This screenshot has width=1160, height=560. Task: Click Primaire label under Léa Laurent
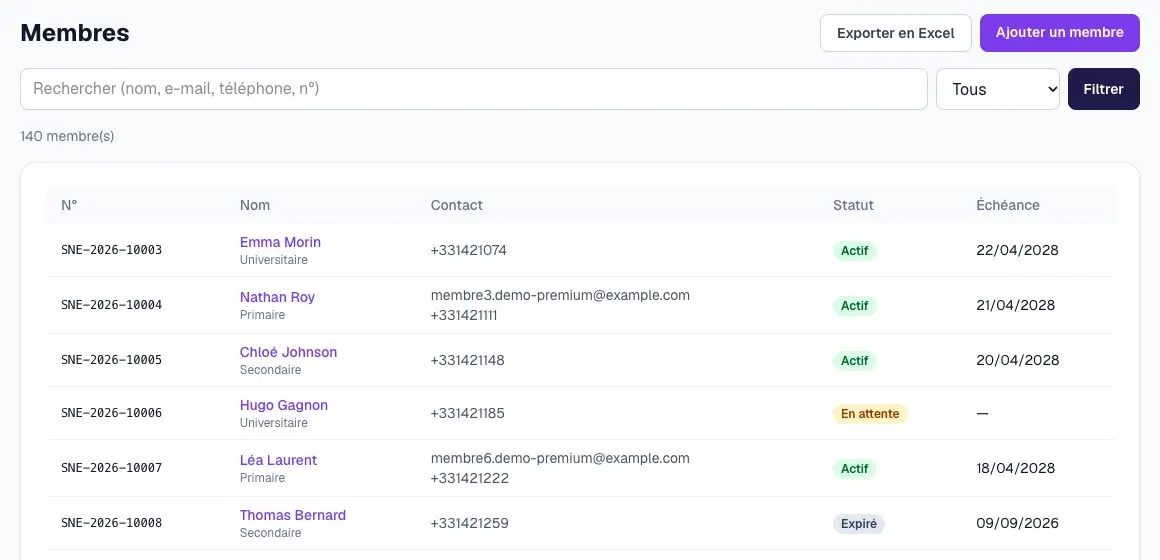[x=263, y=478]
